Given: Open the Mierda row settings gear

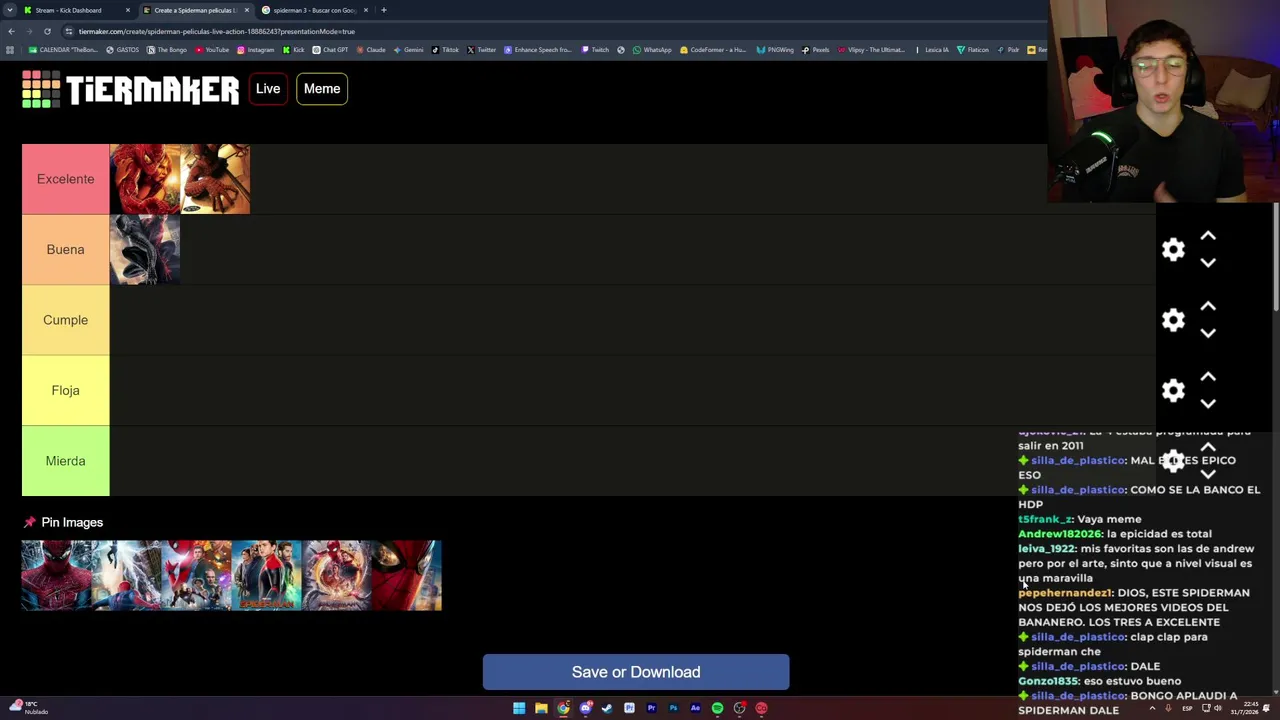Looking at the screenshot, I should [x=1173, y=461].
